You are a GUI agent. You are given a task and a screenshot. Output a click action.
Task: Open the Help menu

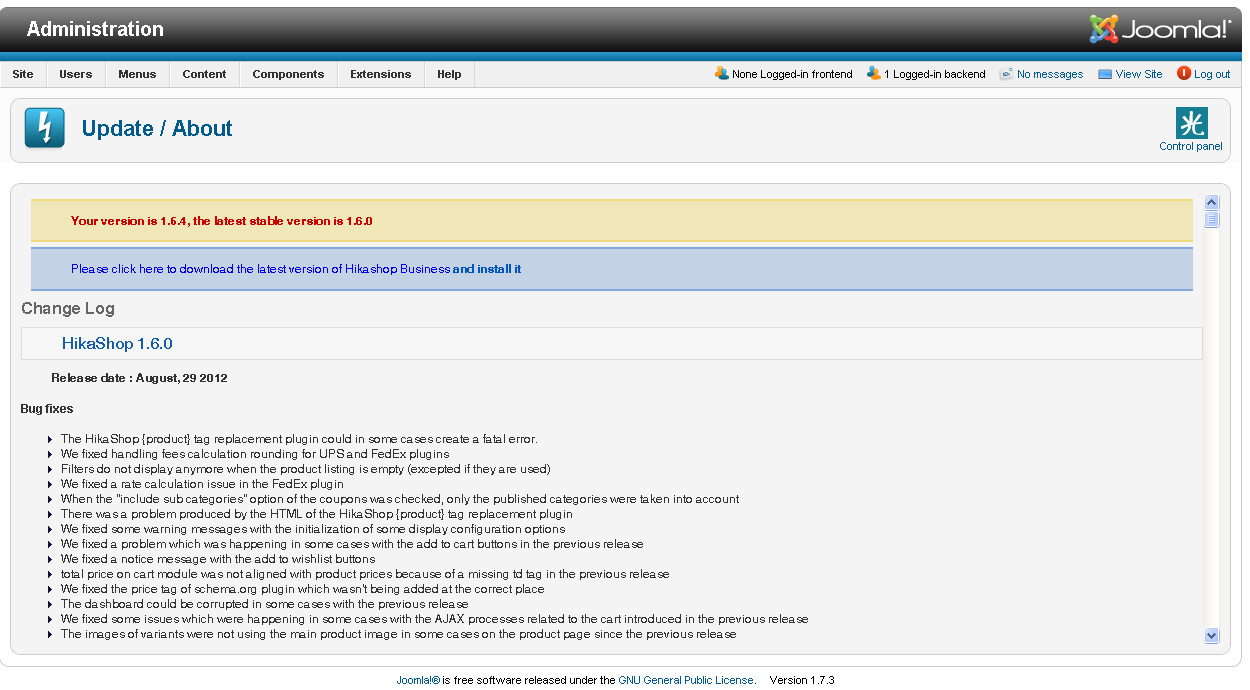tap(449, 74)
